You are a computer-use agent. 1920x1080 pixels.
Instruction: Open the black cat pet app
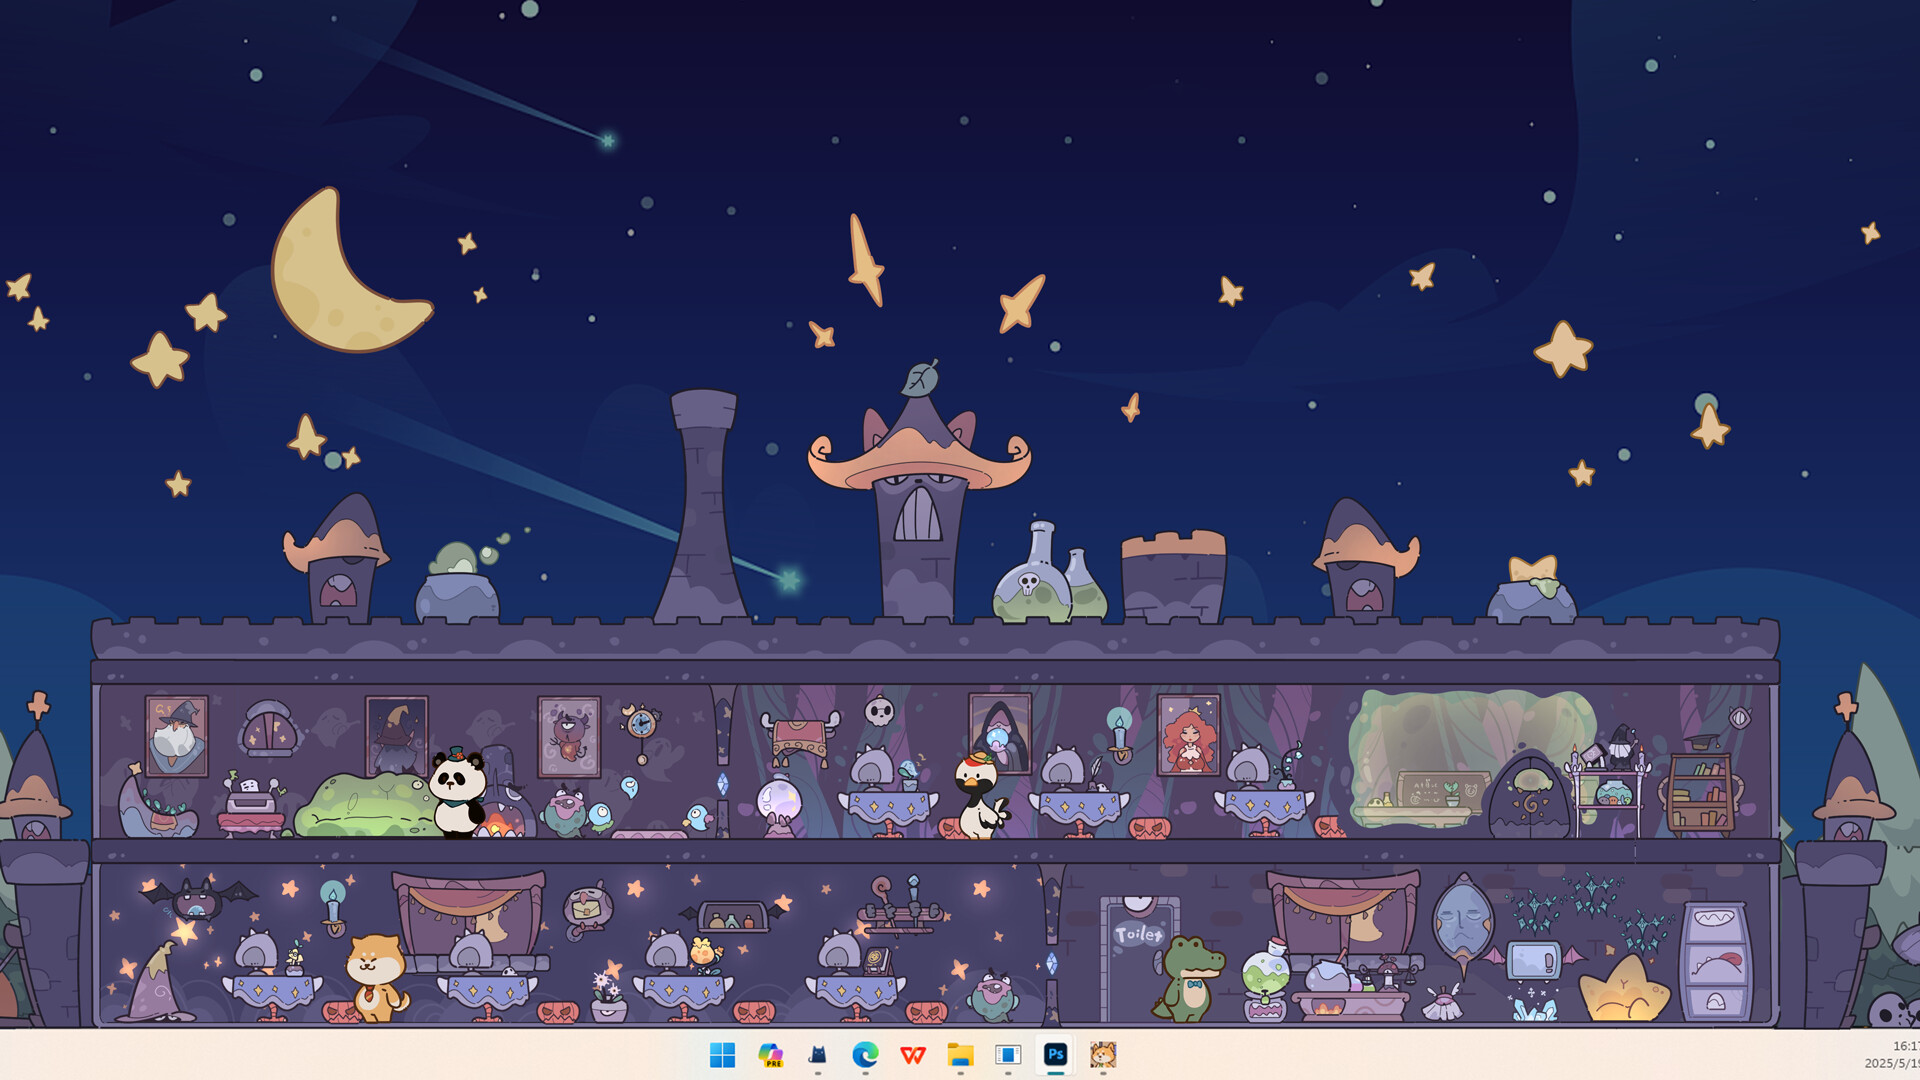click(818, 1053)
